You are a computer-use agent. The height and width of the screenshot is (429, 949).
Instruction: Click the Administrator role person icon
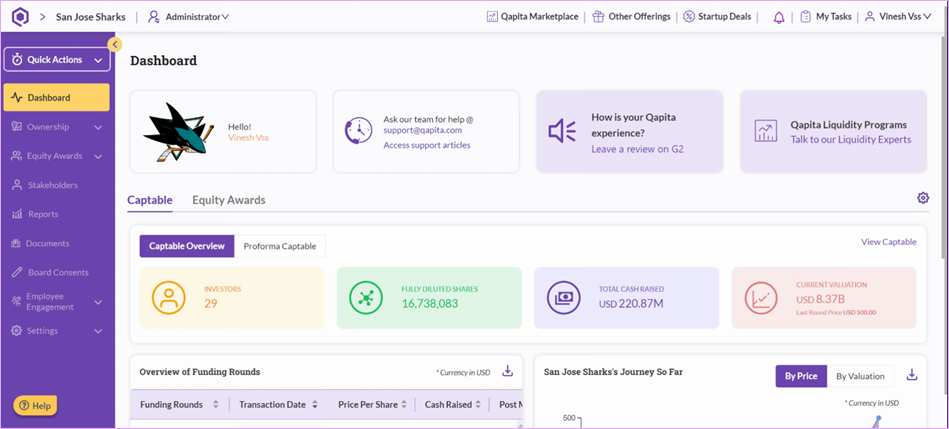coord(154,17)
